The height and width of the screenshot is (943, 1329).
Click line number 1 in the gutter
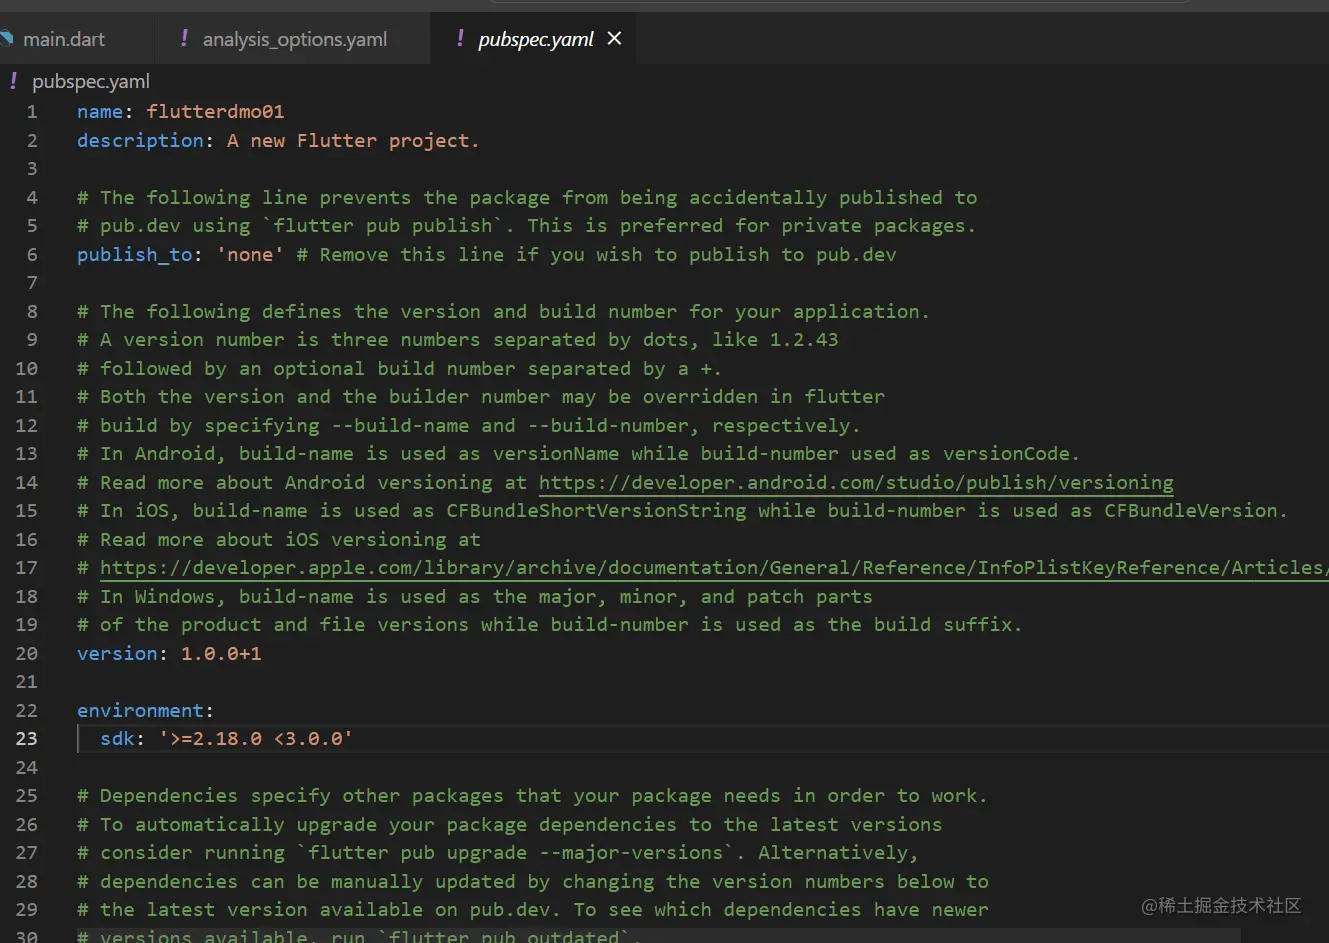pyautogui.click(x=32, y=112)
